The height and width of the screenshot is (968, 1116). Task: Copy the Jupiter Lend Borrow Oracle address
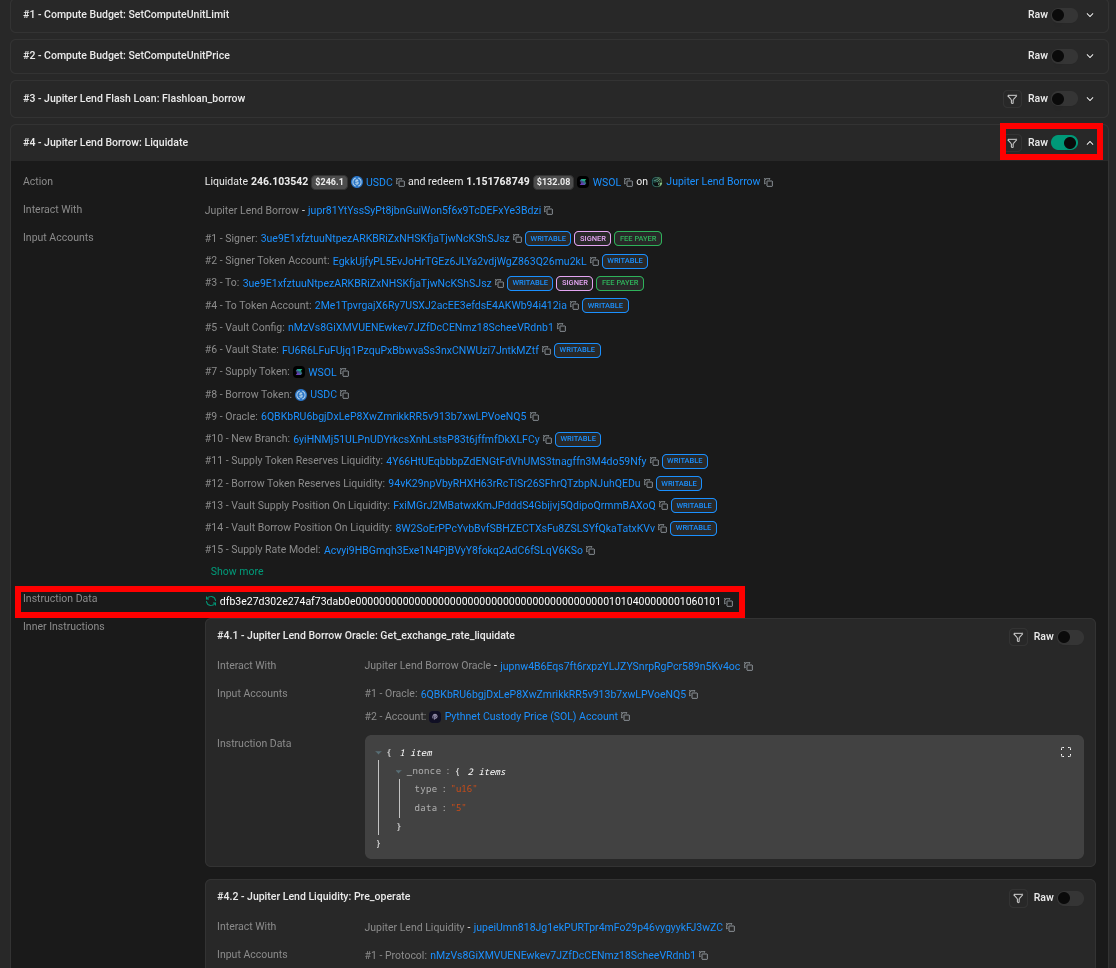748,667
